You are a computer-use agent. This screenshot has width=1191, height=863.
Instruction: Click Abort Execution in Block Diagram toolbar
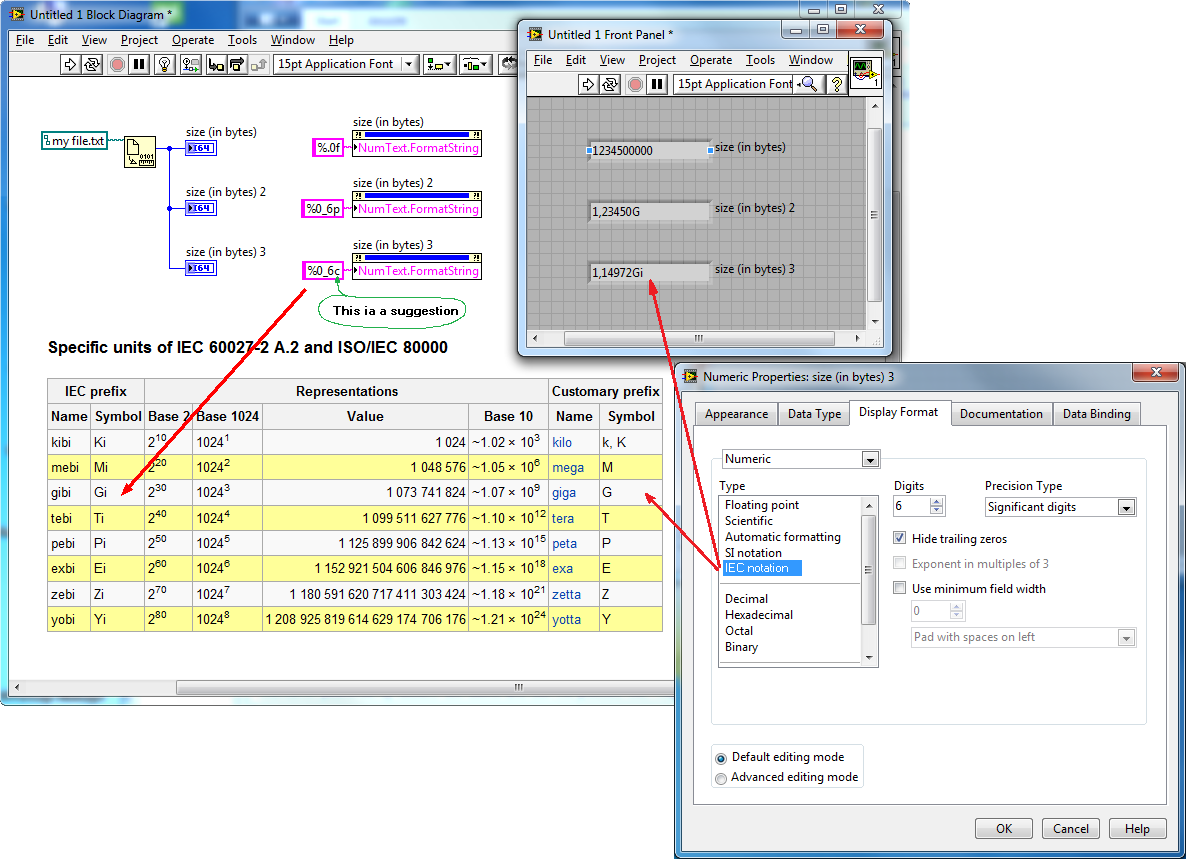click(117, 65)
